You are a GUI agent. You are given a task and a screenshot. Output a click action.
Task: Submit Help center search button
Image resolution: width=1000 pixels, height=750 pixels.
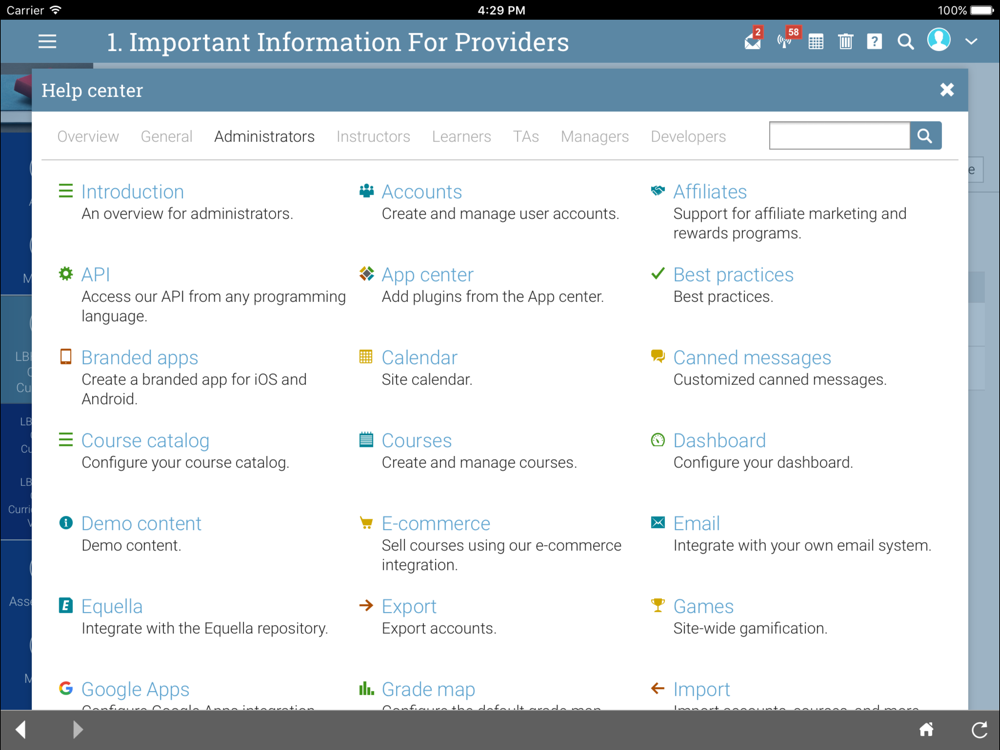[925, 136]
